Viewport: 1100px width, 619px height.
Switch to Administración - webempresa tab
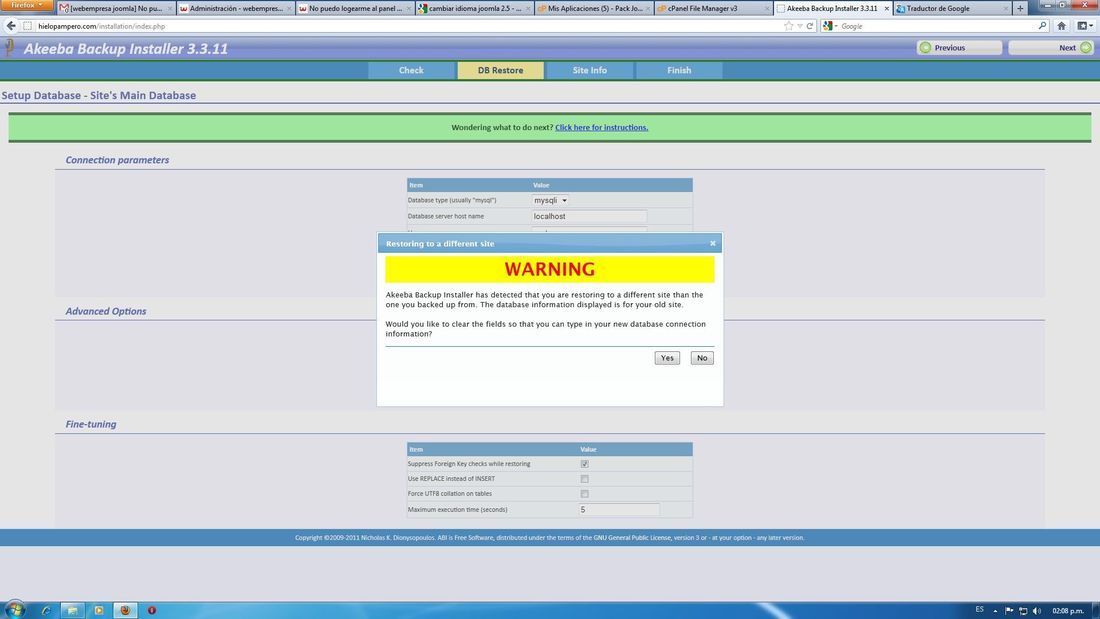point(234,8)
